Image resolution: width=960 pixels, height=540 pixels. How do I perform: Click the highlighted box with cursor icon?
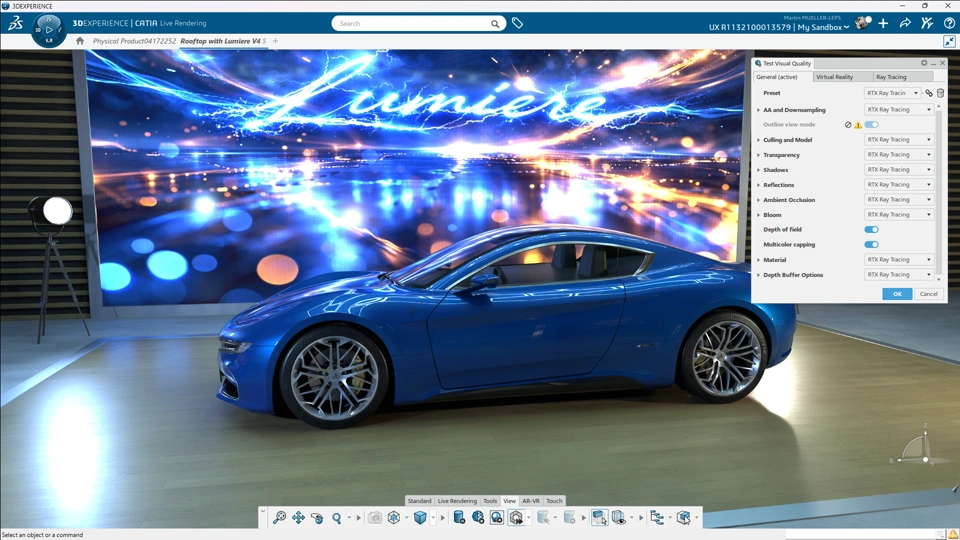tap(599, 518)
